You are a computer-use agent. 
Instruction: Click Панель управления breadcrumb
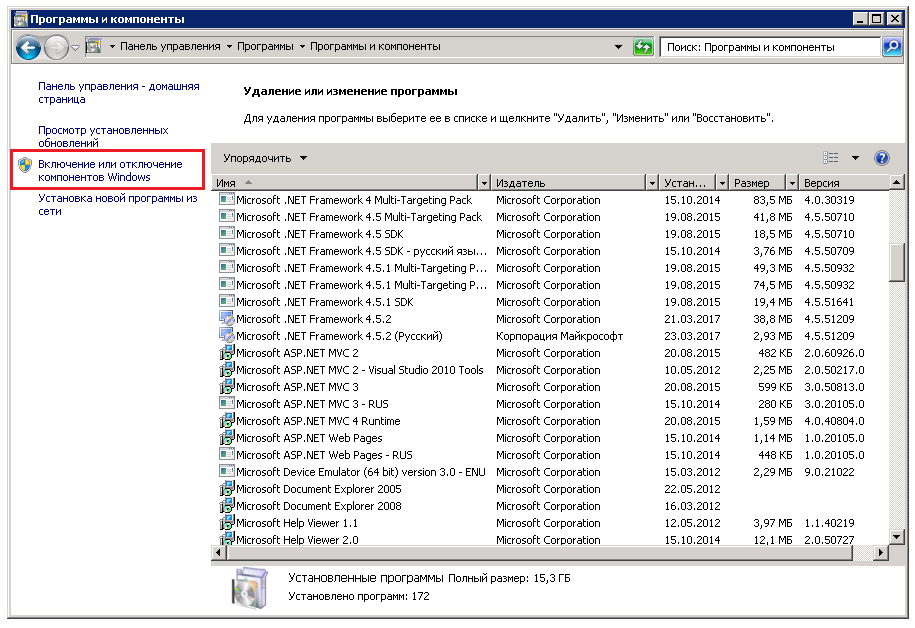click(x=170, y=47)
